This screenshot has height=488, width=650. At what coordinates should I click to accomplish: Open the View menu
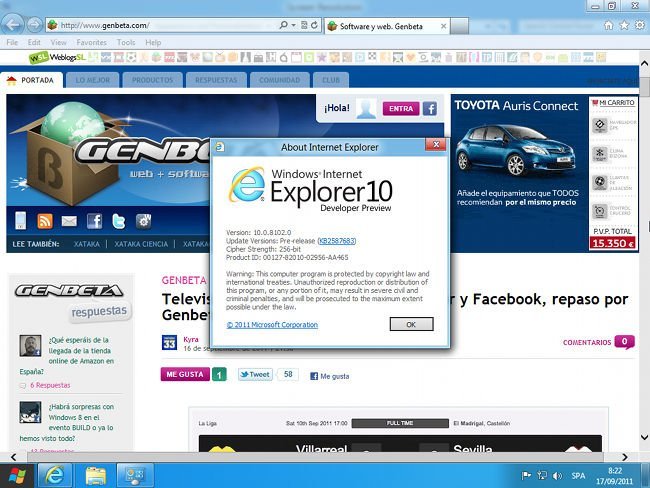58,42
